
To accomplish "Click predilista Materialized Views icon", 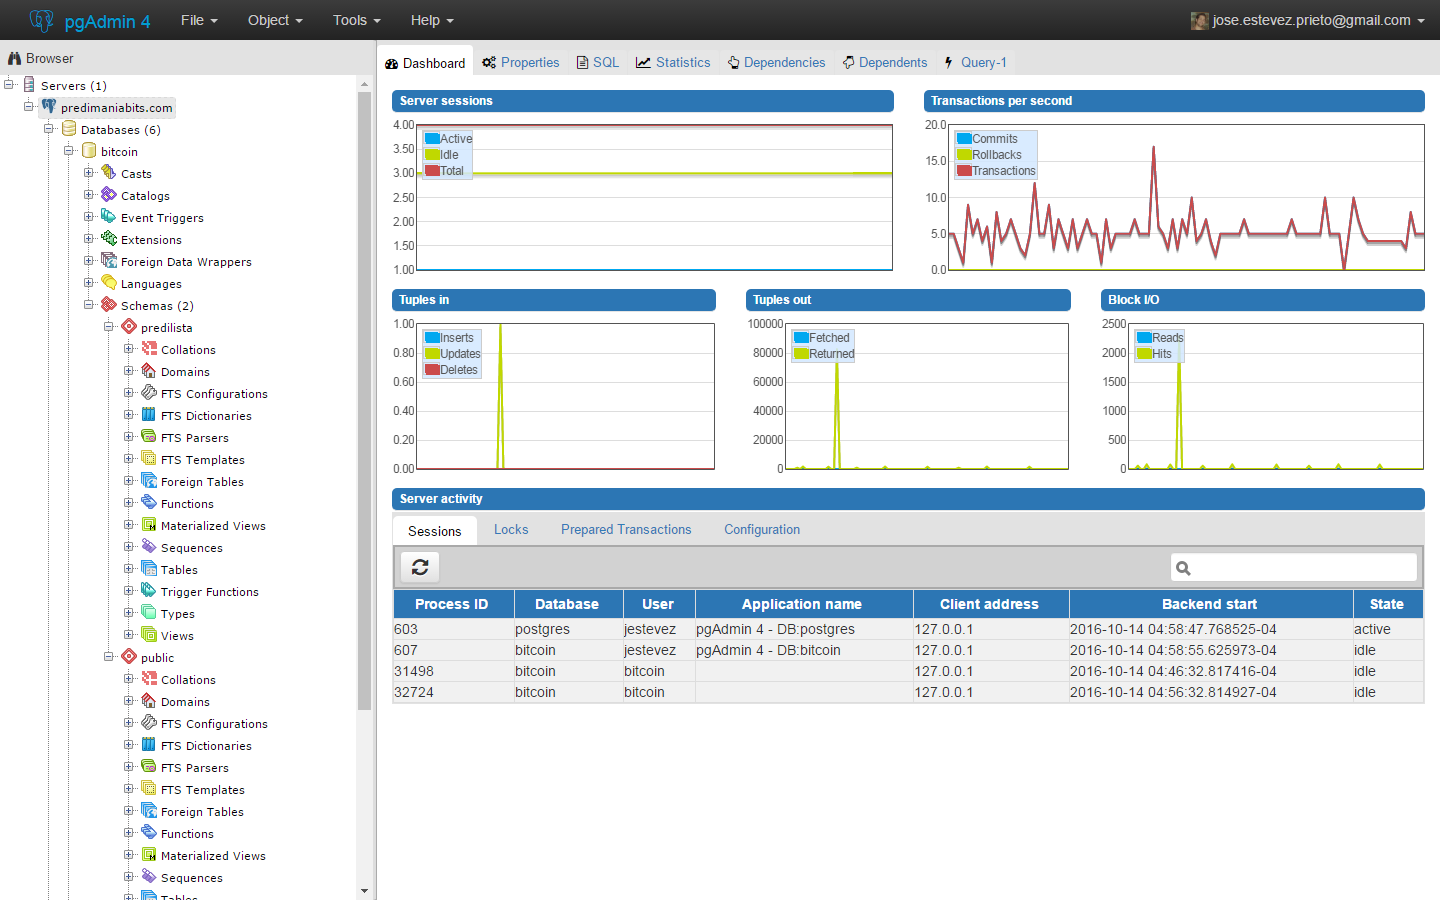I will tap(149, 525).
